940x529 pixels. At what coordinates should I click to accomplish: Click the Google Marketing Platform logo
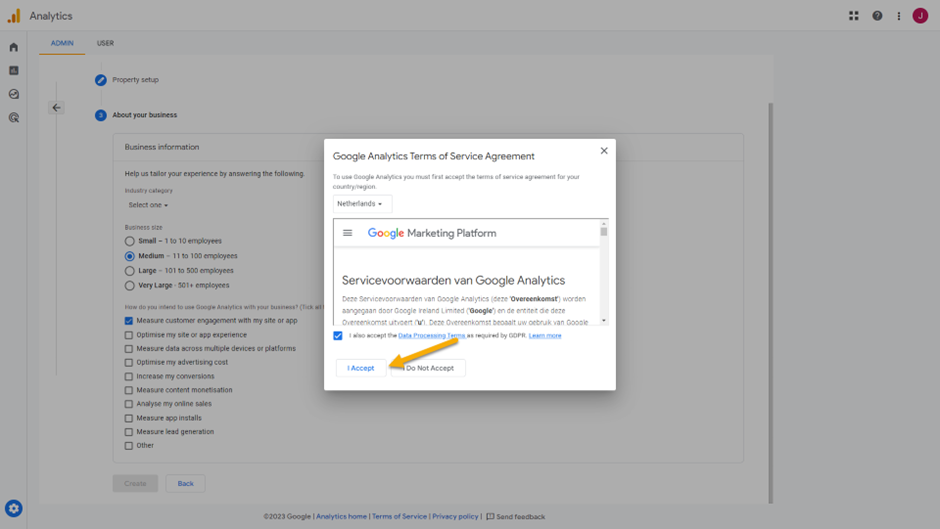432,233
